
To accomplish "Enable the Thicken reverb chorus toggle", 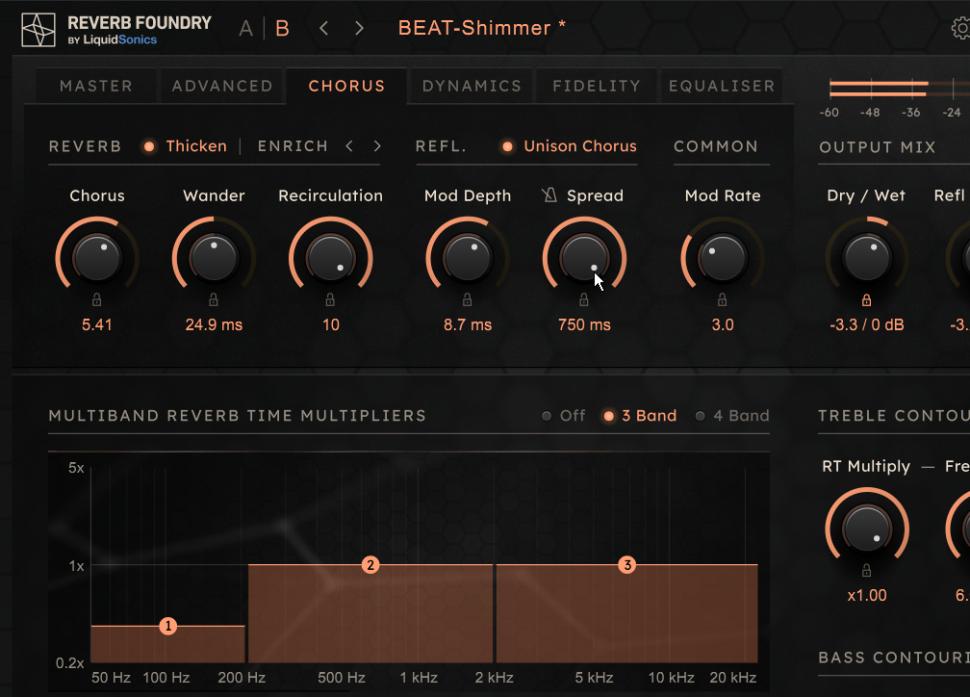I will [186, 146].
